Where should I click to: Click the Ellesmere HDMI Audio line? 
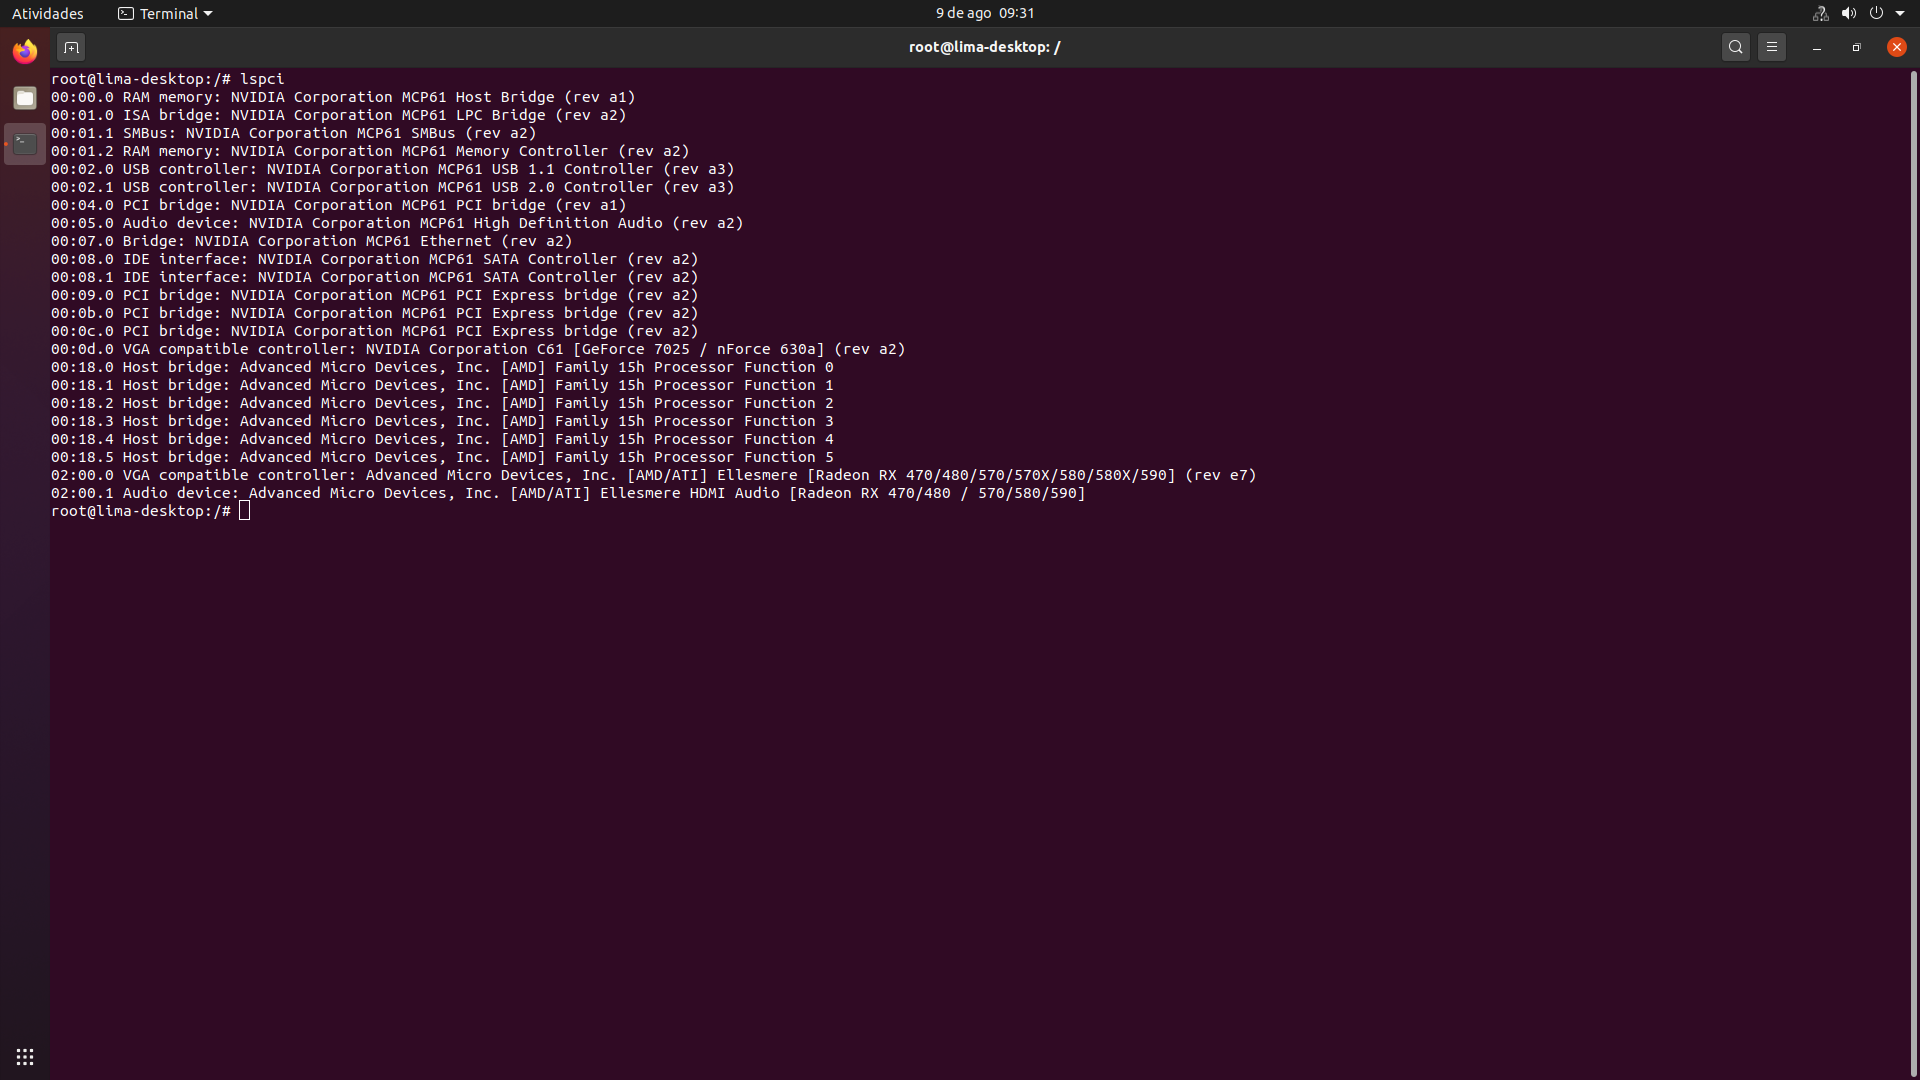point(568,493)
